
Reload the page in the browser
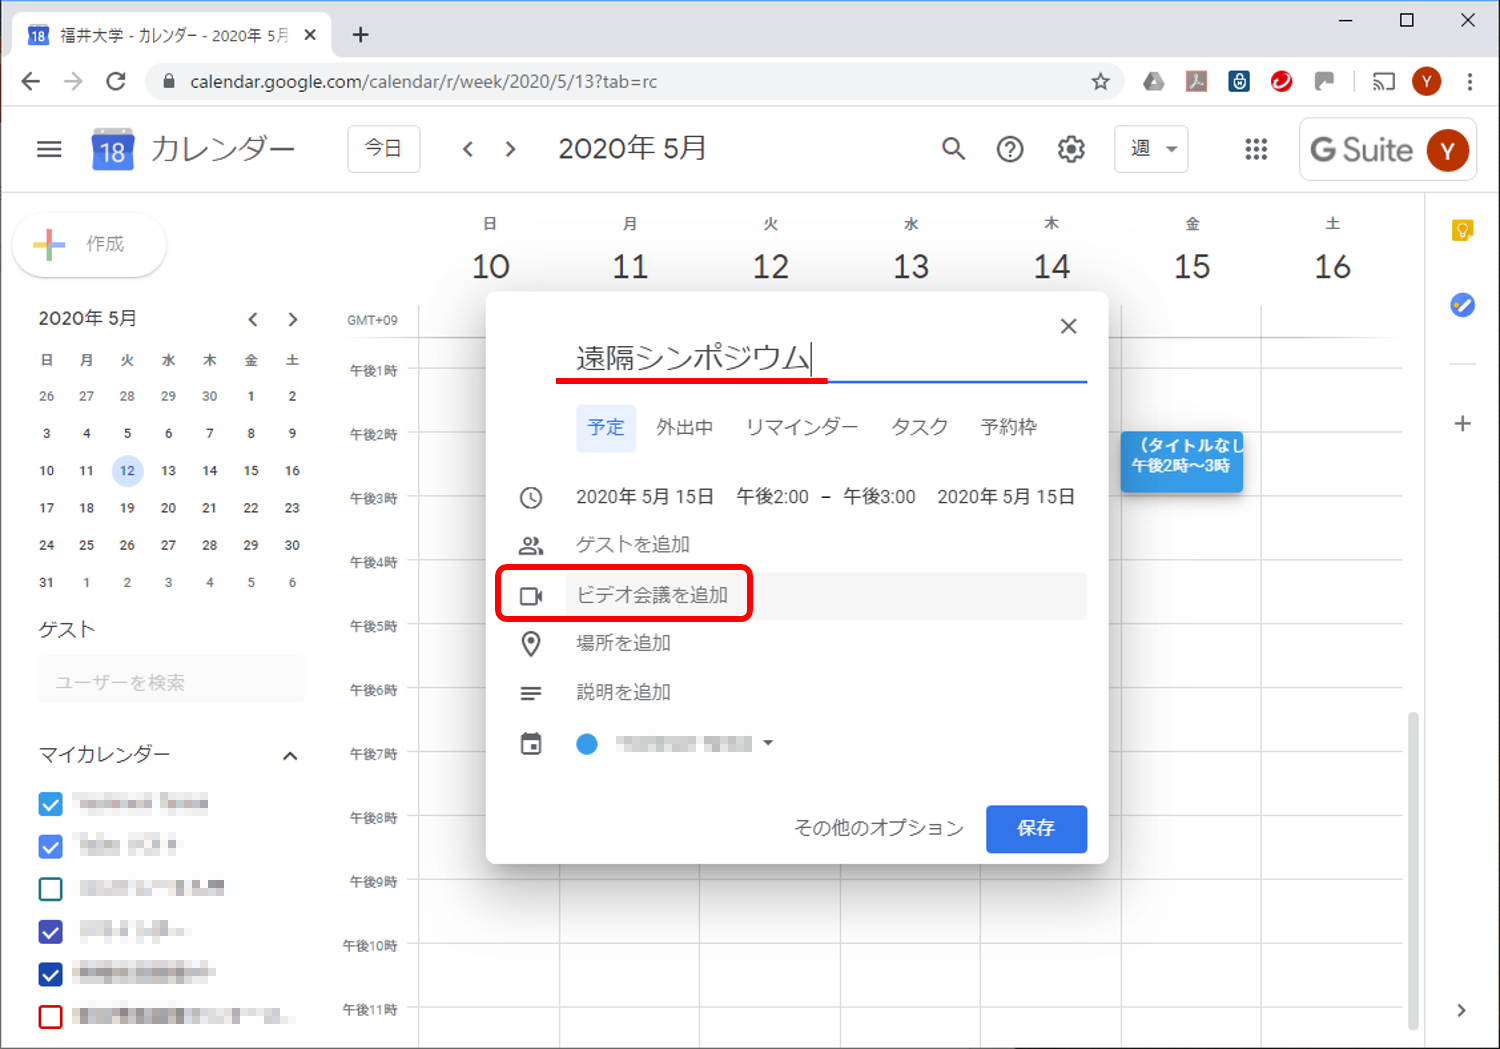coord(116,81)
